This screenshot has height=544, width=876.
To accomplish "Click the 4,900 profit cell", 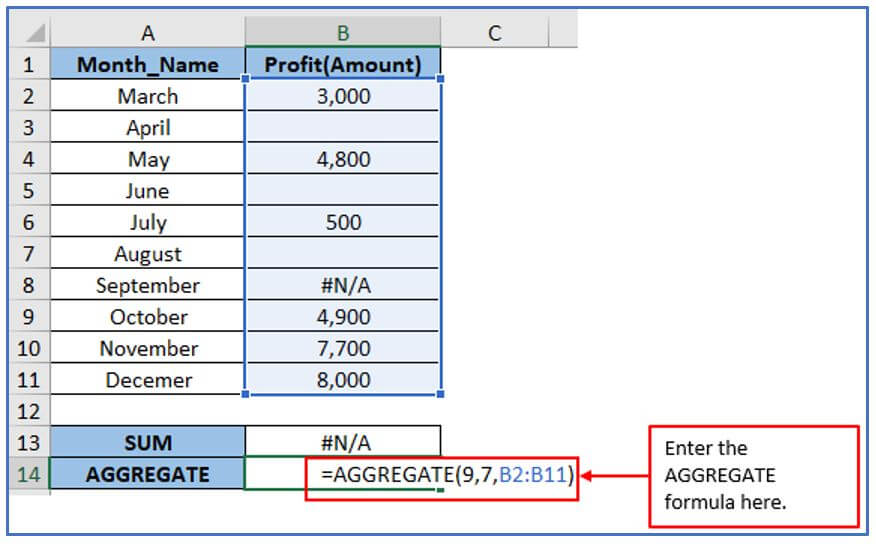I will pyautogui.click(x=342, y=316).
